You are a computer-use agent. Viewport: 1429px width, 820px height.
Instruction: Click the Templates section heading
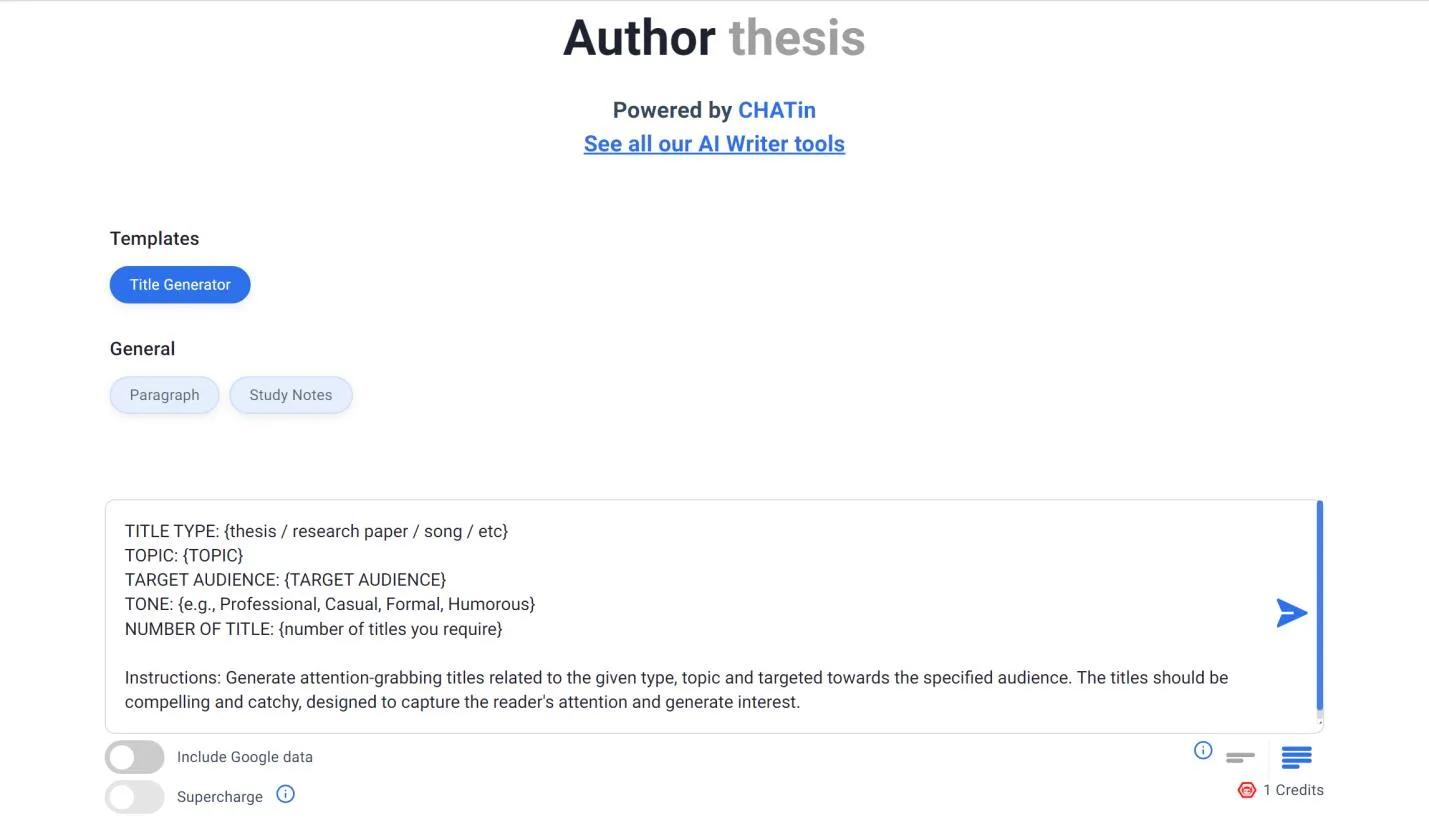click(154, 238)
